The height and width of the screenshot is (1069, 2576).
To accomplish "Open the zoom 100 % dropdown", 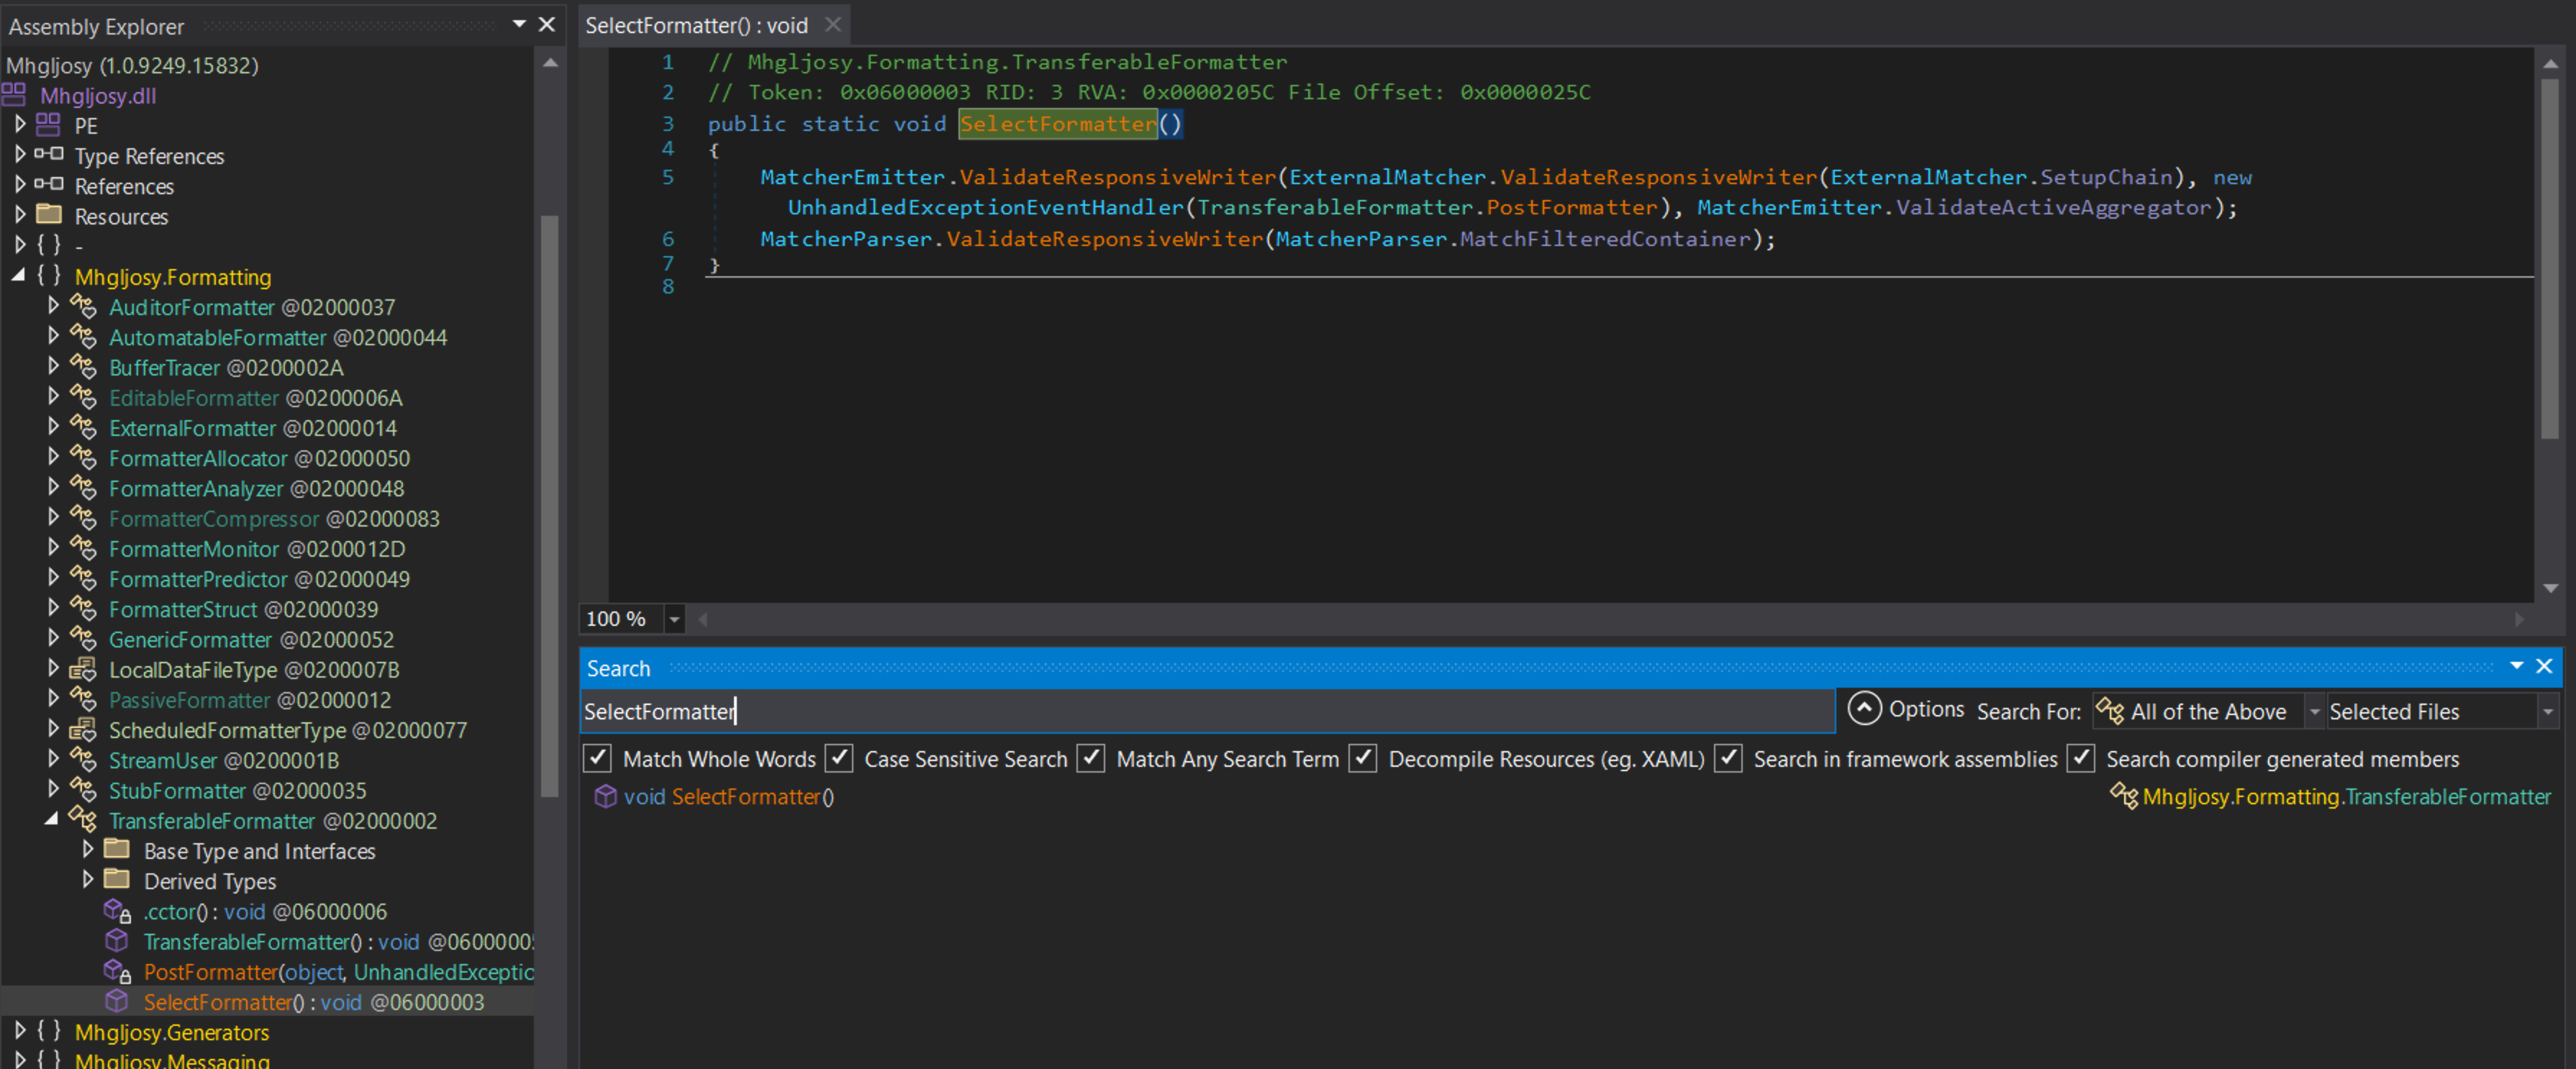I will (675, 619).
